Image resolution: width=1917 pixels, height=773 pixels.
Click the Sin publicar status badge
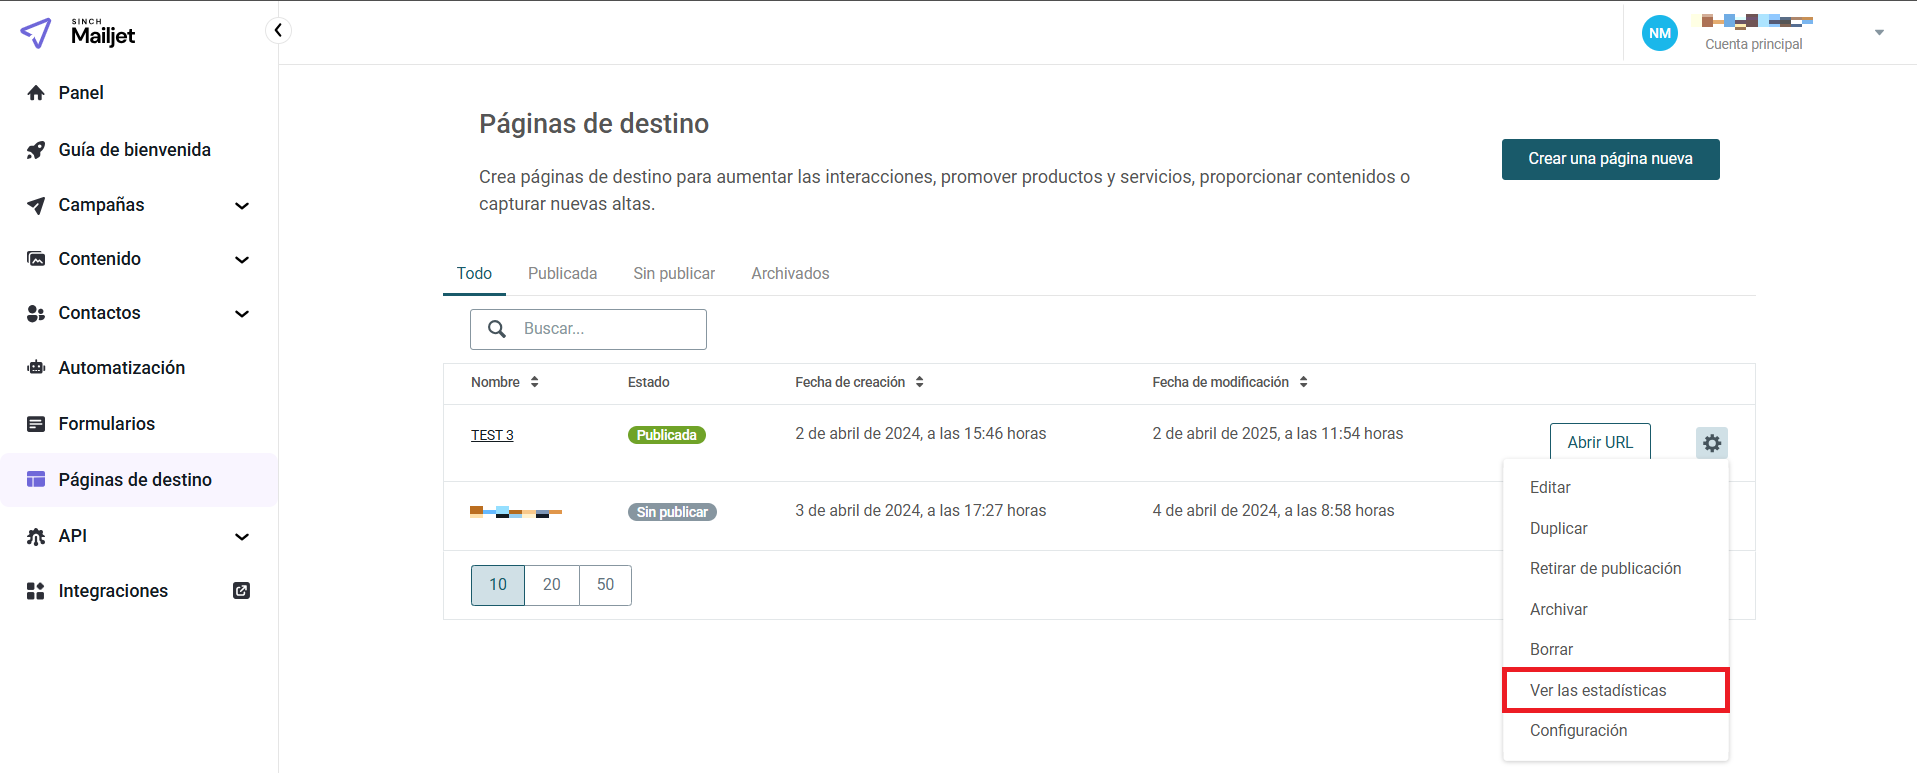coord(672,512)
